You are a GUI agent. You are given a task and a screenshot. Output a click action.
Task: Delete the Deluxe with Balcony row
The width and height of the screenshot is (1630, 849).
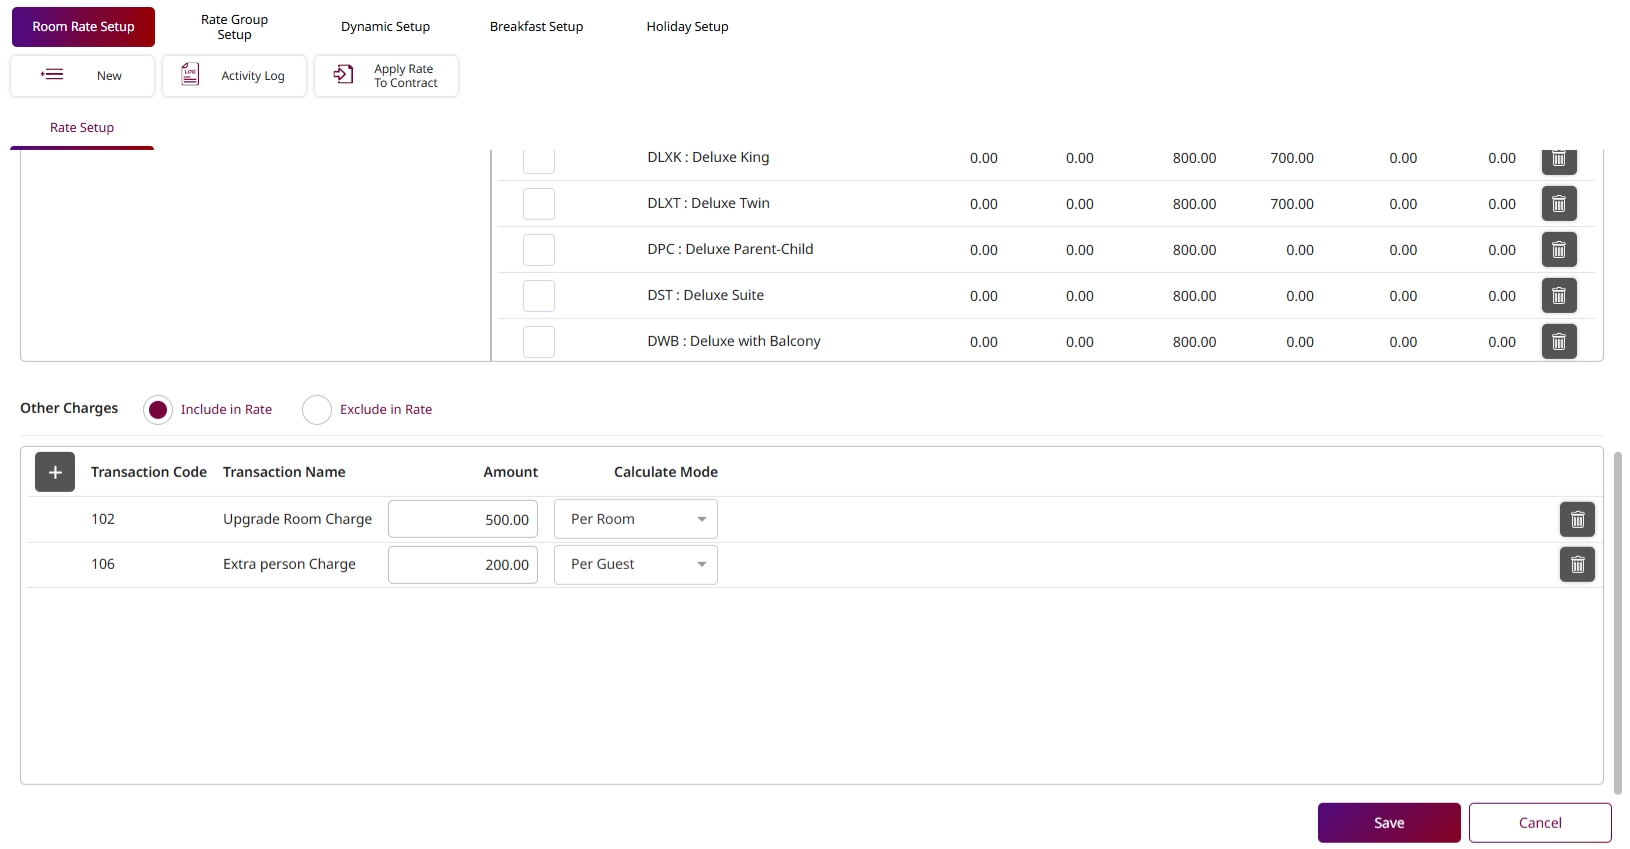pos(1558,342)
